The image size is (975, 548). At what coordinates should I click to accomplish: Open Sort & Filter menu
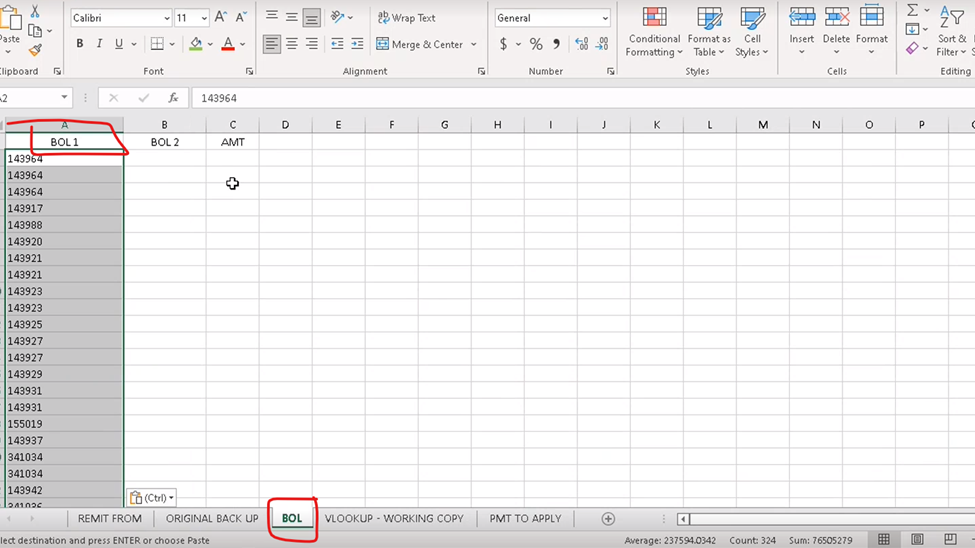(953, 32)
